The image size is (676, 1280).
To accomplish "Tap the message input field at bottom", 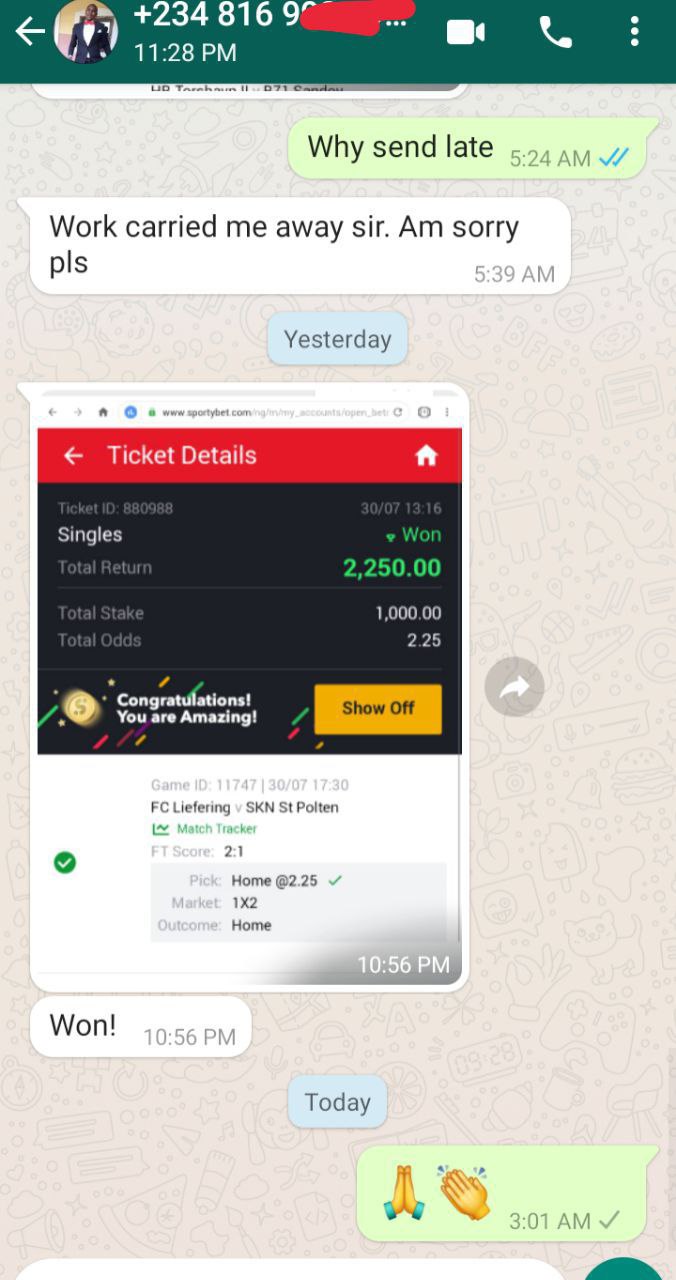I will coord(290,1269).
